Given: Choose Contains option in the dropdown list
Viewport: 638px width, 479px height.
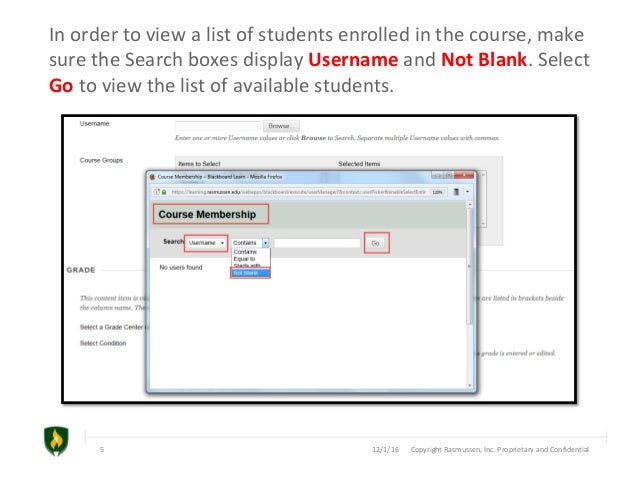Looking at the screenshot, I should coord(245,252).
